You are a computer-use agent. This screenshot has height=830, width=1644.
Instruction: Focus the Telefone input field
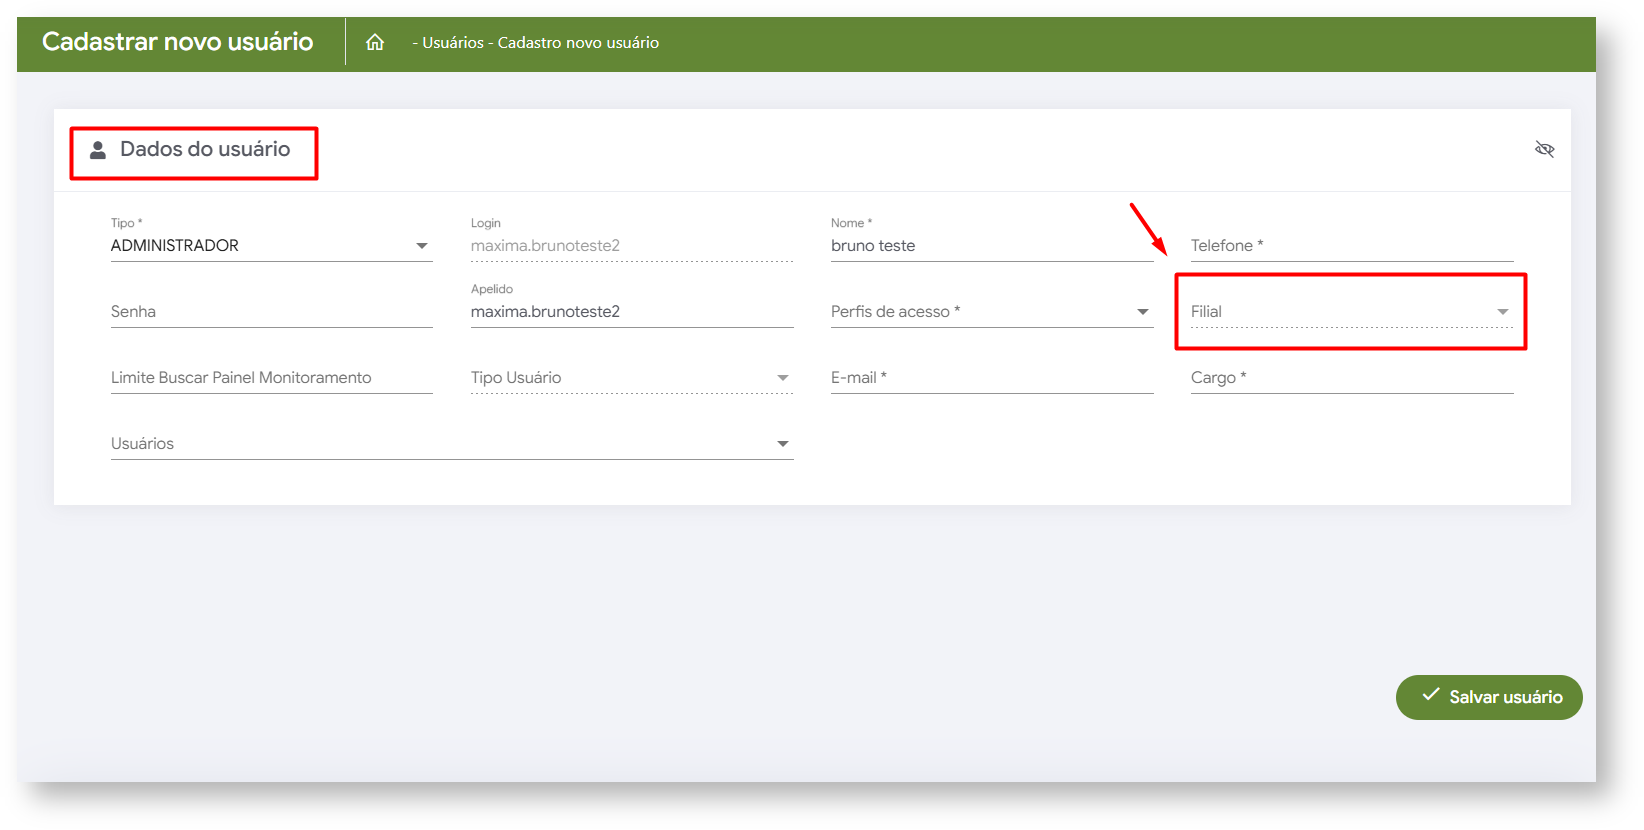point(1350,246)
